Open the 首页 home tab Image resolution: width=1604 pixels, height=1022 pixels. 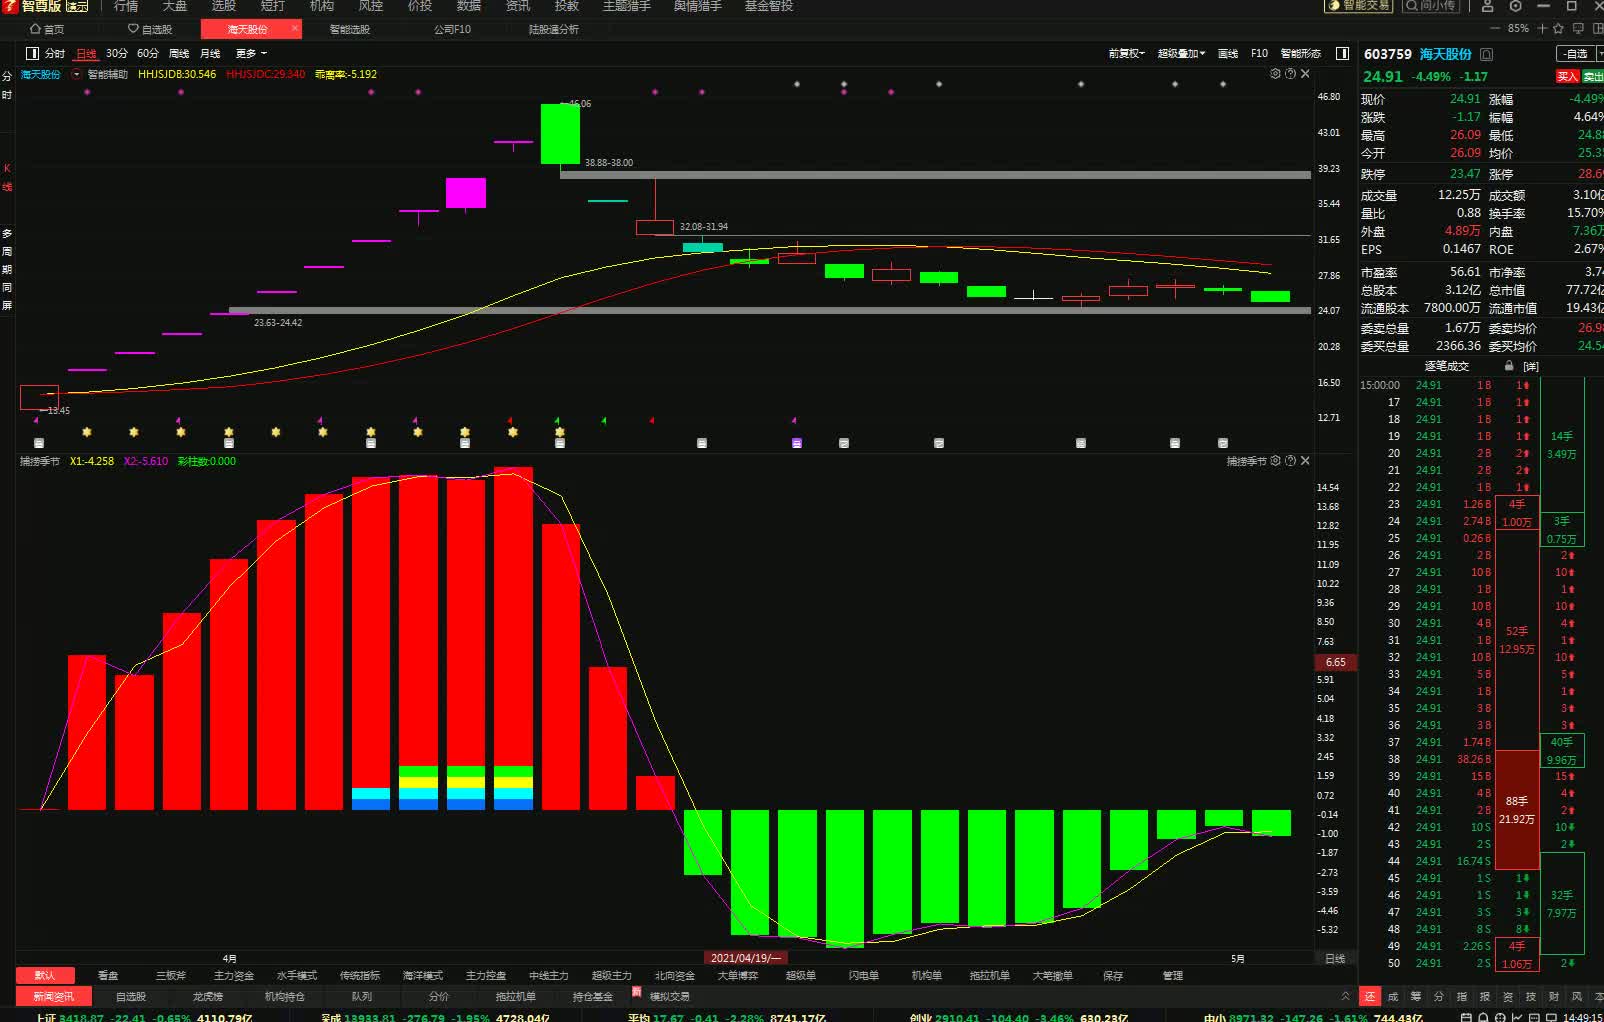click(x=47, y=29)
